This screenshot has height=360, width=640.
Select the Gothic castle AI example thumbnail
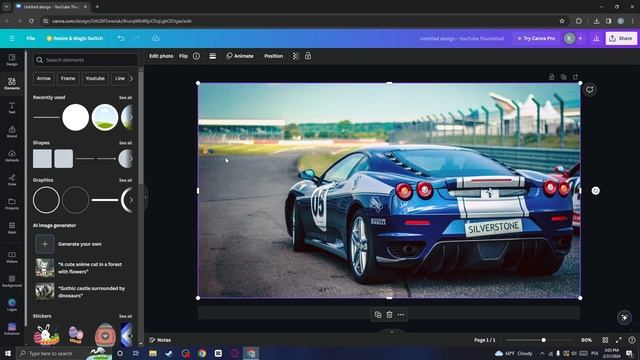click(44, 292)
